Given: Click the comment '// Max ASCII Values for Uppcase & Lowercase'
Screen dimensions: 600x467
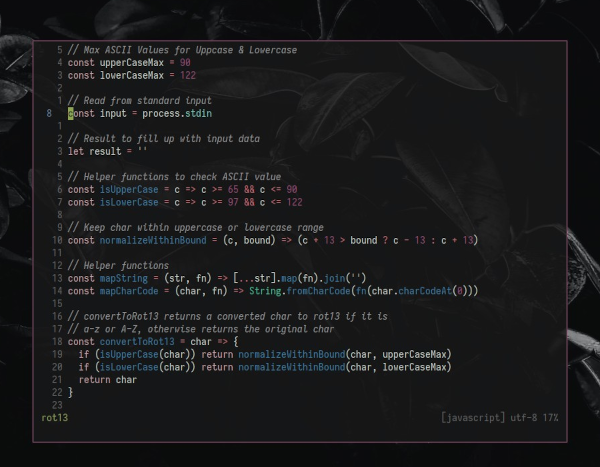Looking at the screenshot, I should 182,50.
